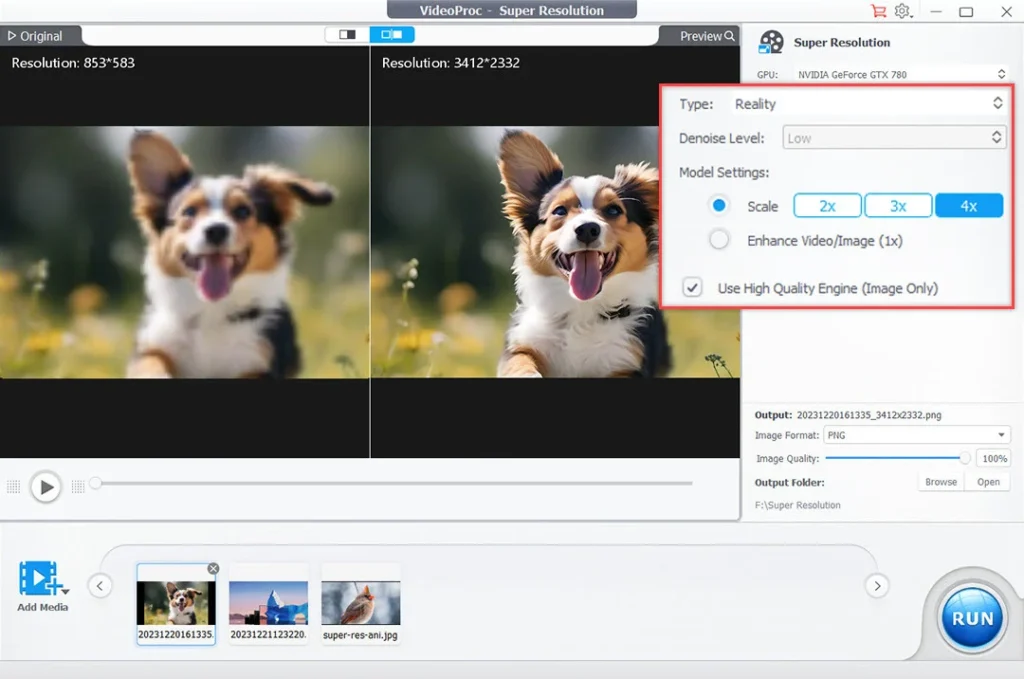
Task: Open the Super Resolution panel icon
Action: click(x=772, y=42)
